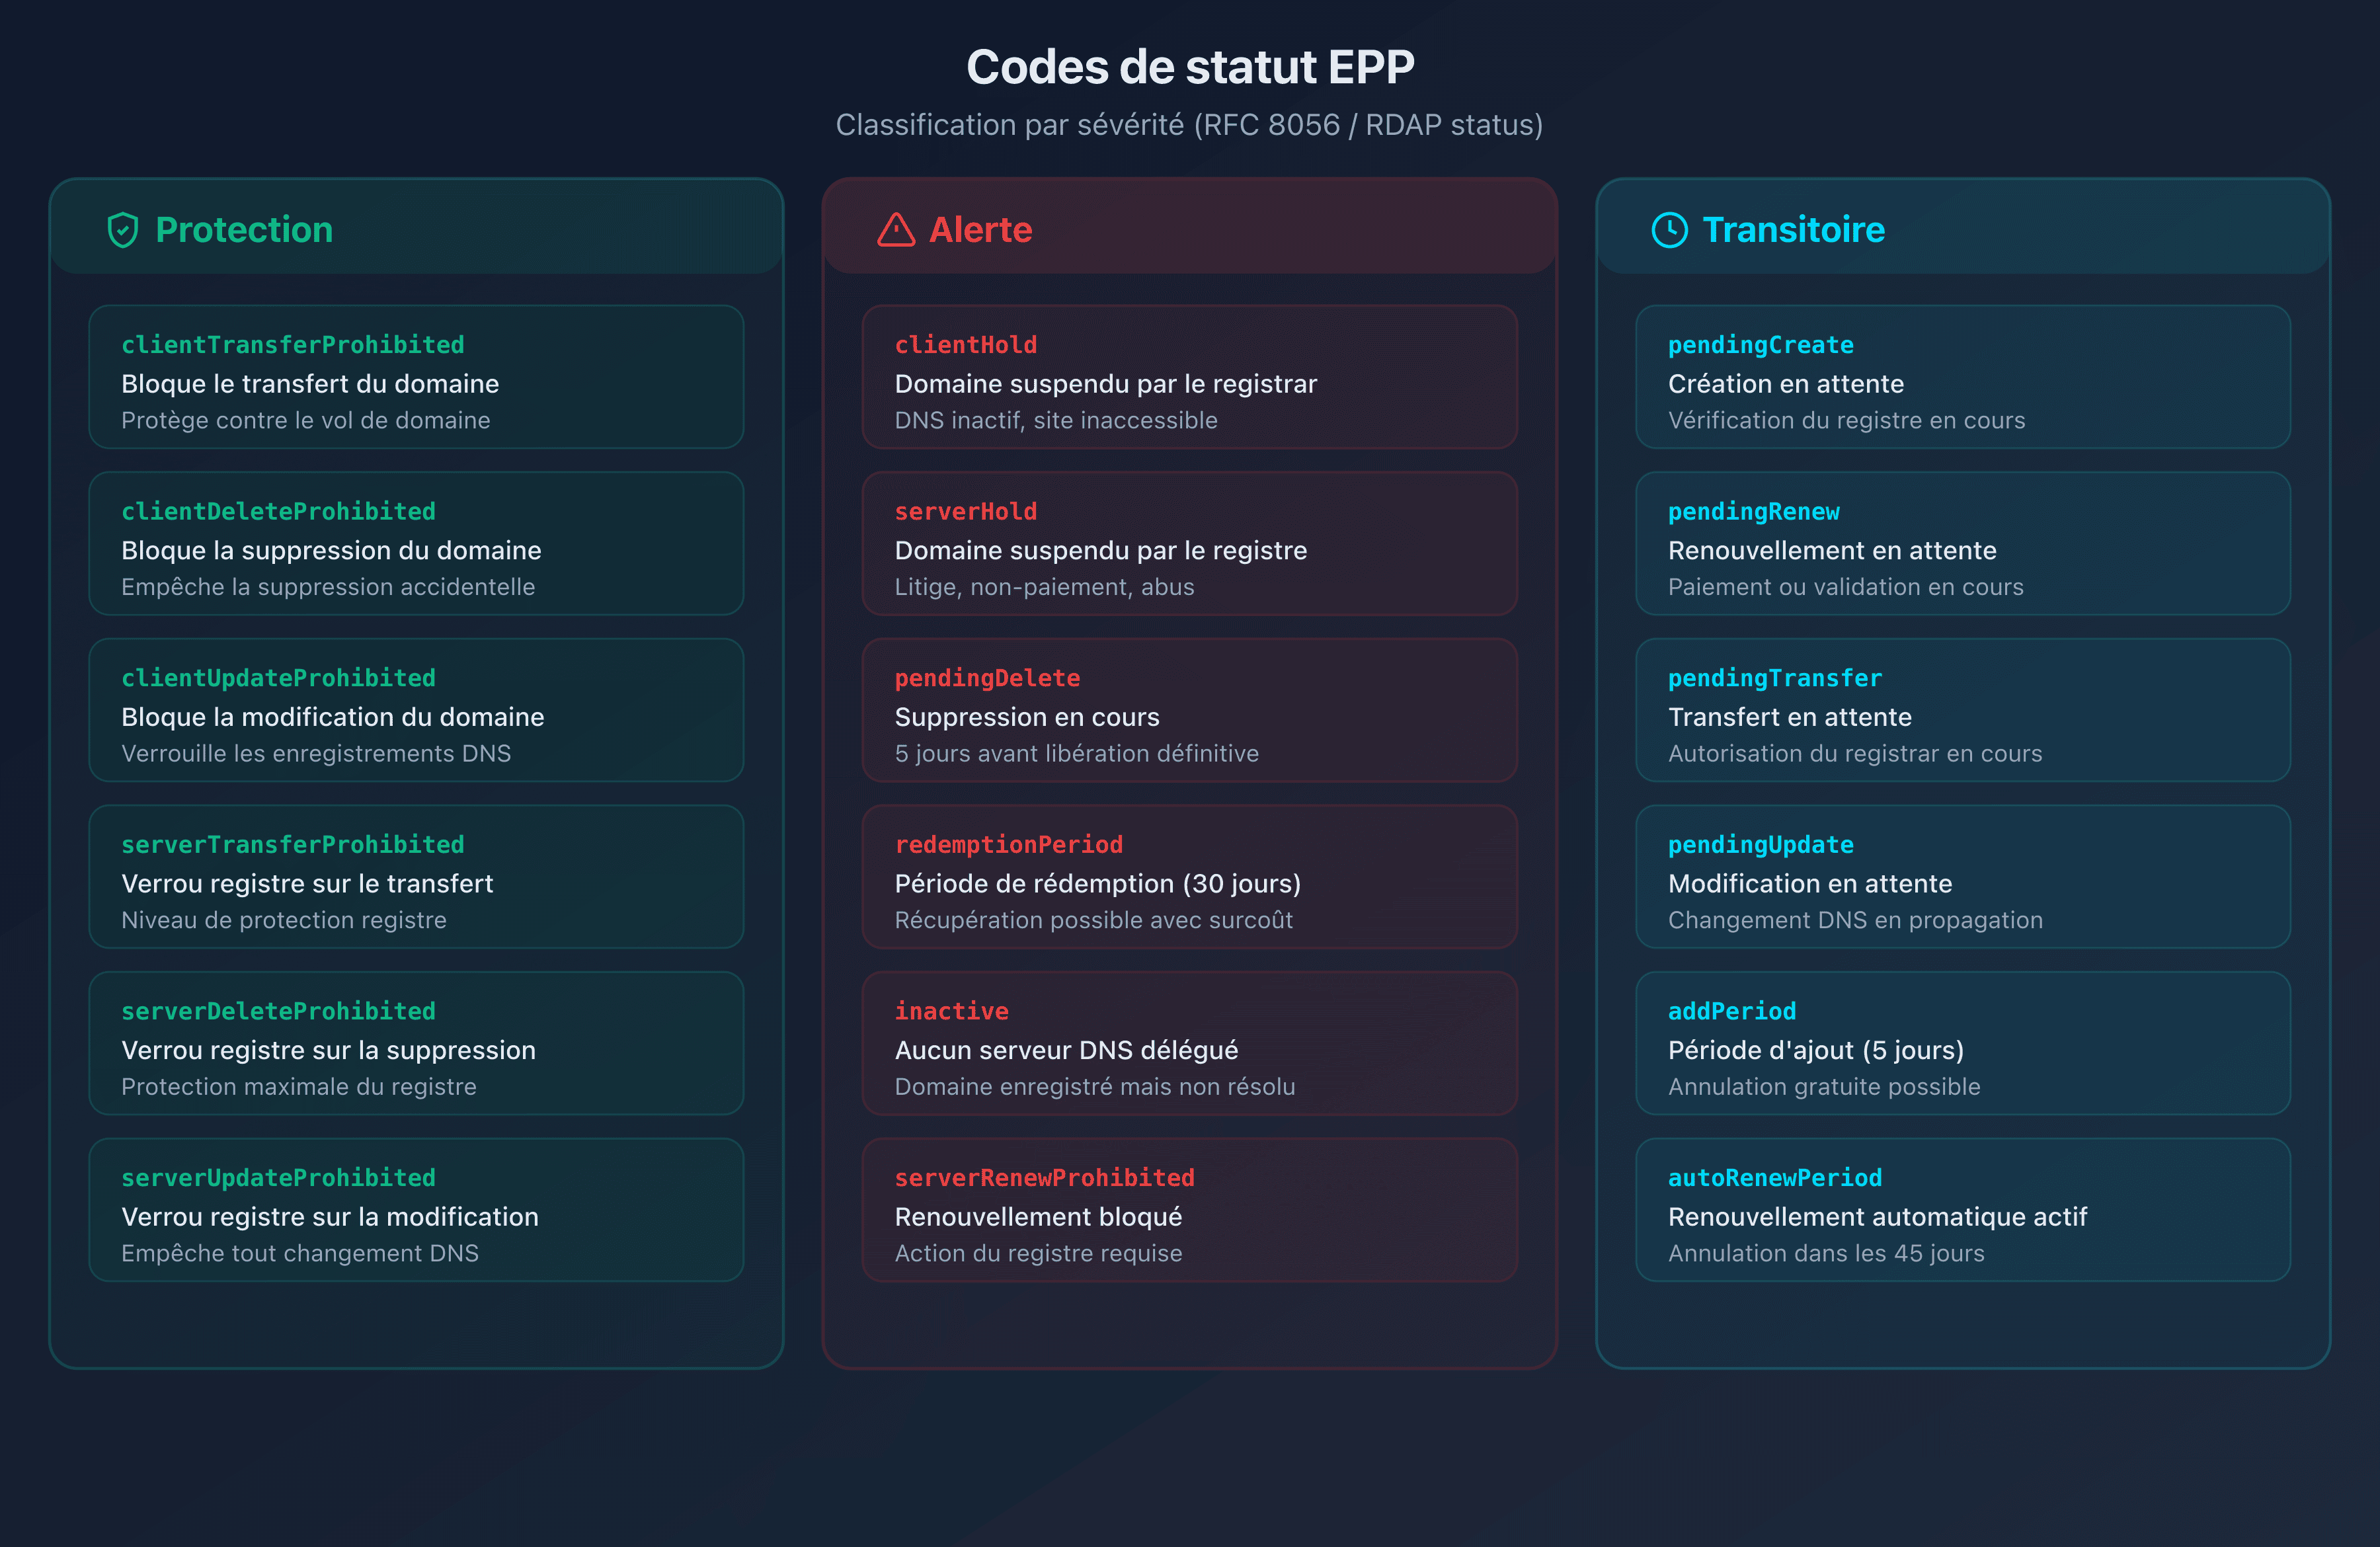Viewport: 2380px width, 1547px height.
Task: Click the pendingCreate status code
Action: pyautogui.click(x=1761, y=345)
